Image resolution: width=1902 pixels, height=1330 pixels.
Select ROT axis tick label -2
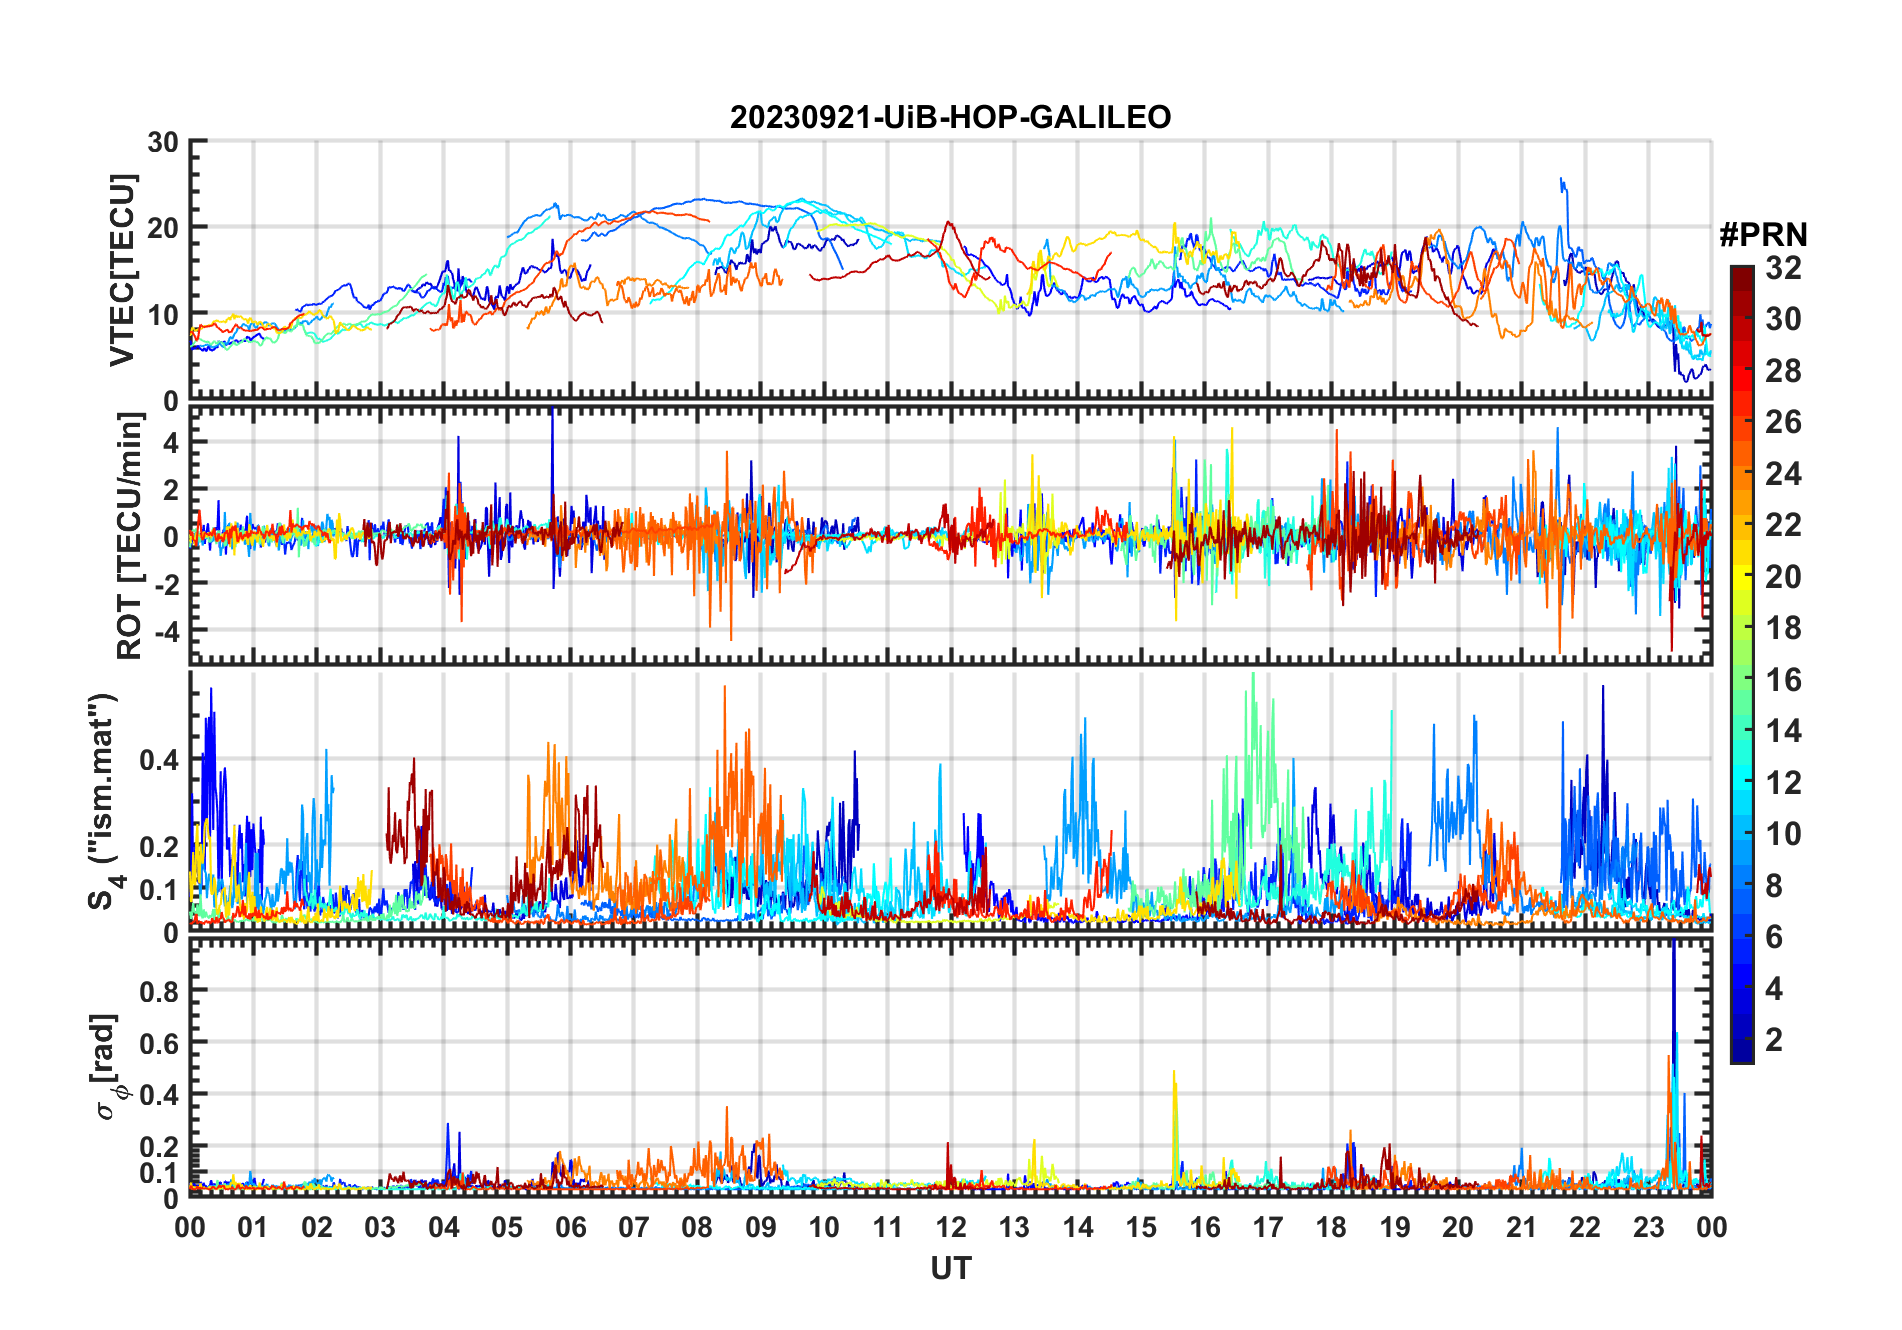[166, 584]
